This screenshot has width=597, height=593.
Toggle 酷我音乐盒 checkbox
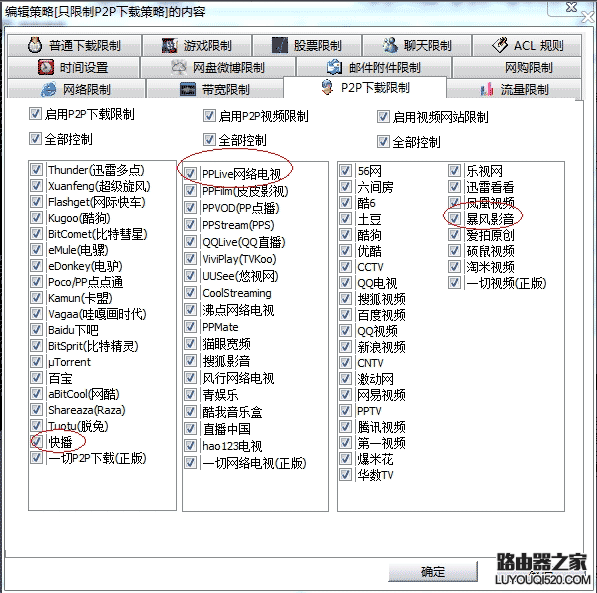point(190,412)
